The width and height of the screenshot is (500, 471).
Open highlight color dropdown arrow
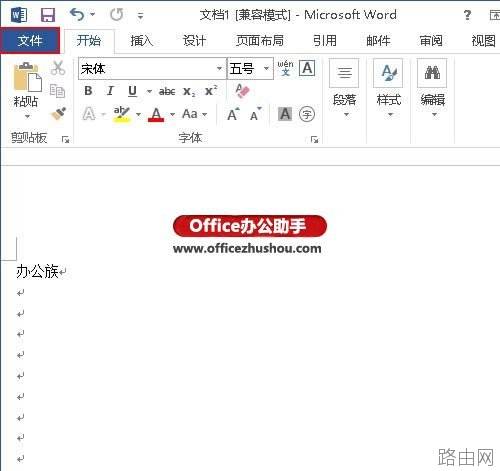(138, 114)
